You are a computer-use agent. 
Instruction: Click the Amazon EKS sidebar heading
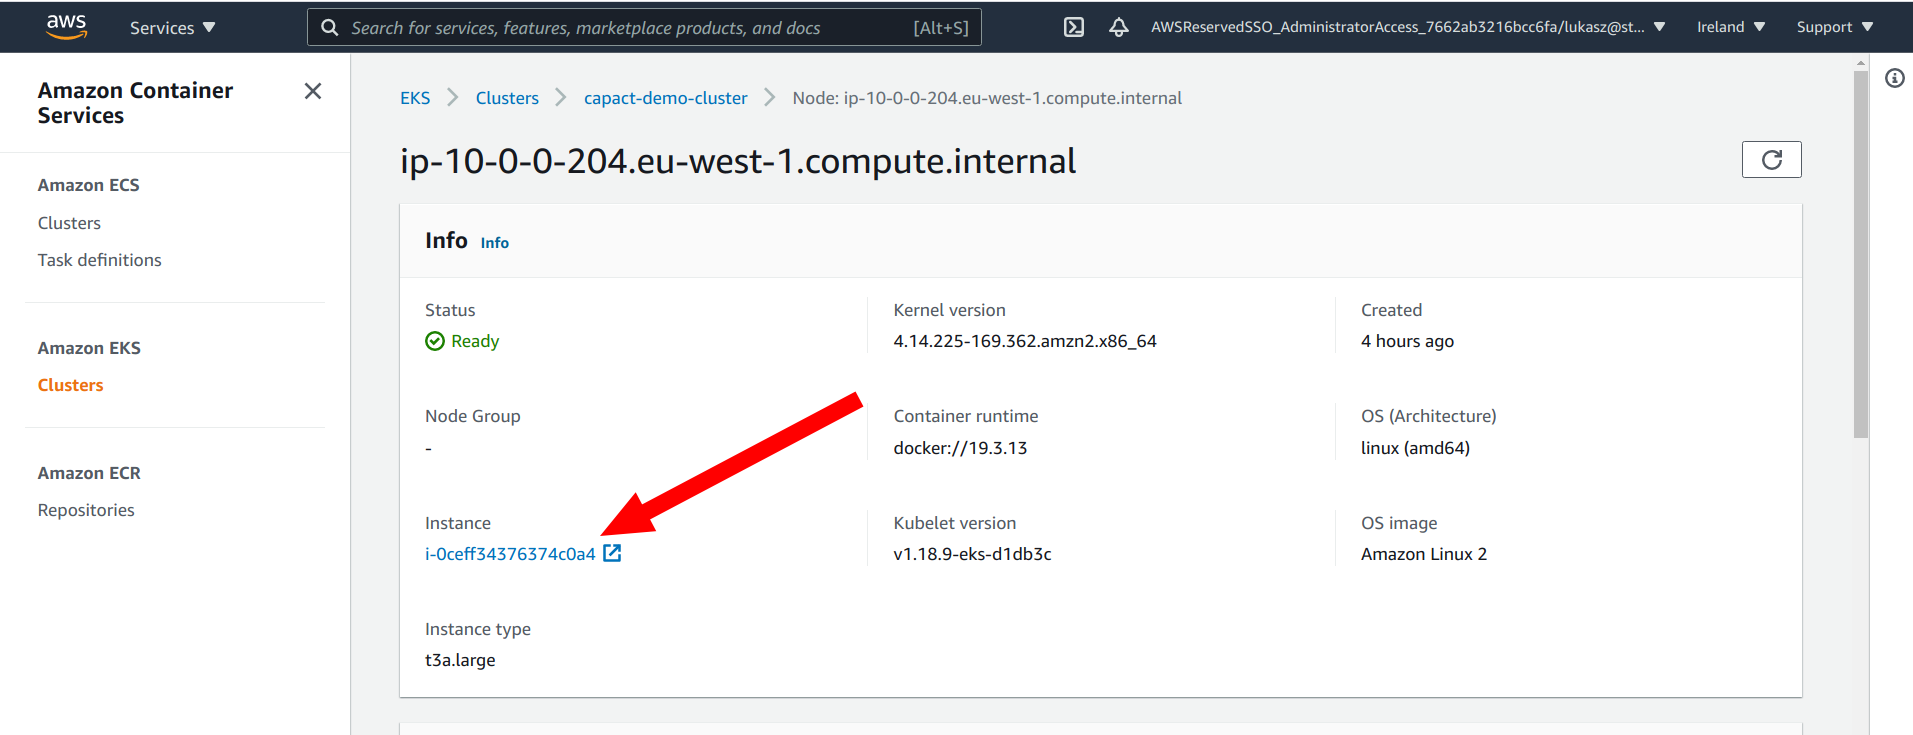coord(89,348)
